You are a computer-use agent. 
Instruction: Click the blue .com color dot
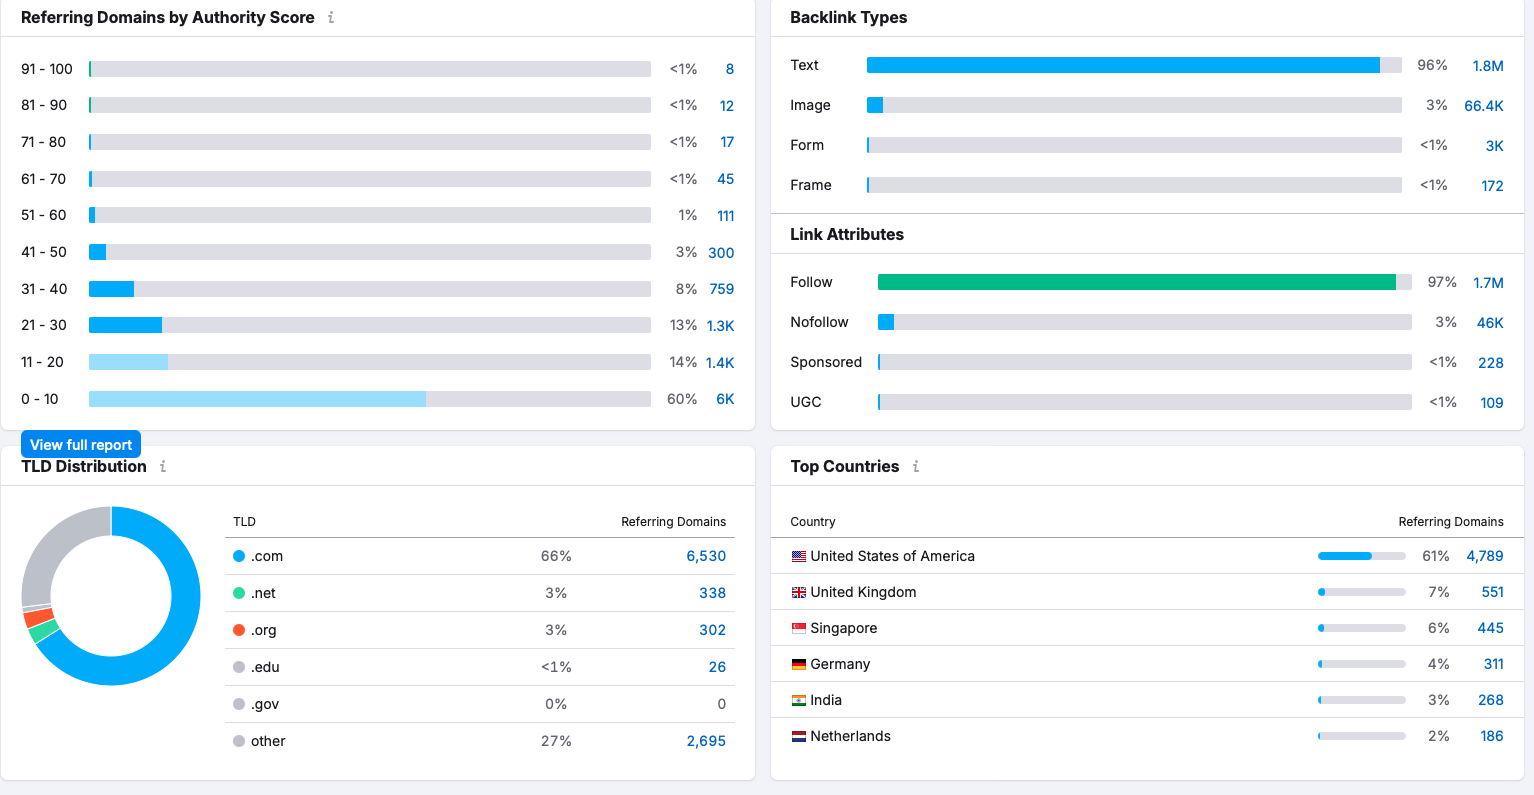pos(236,555)
